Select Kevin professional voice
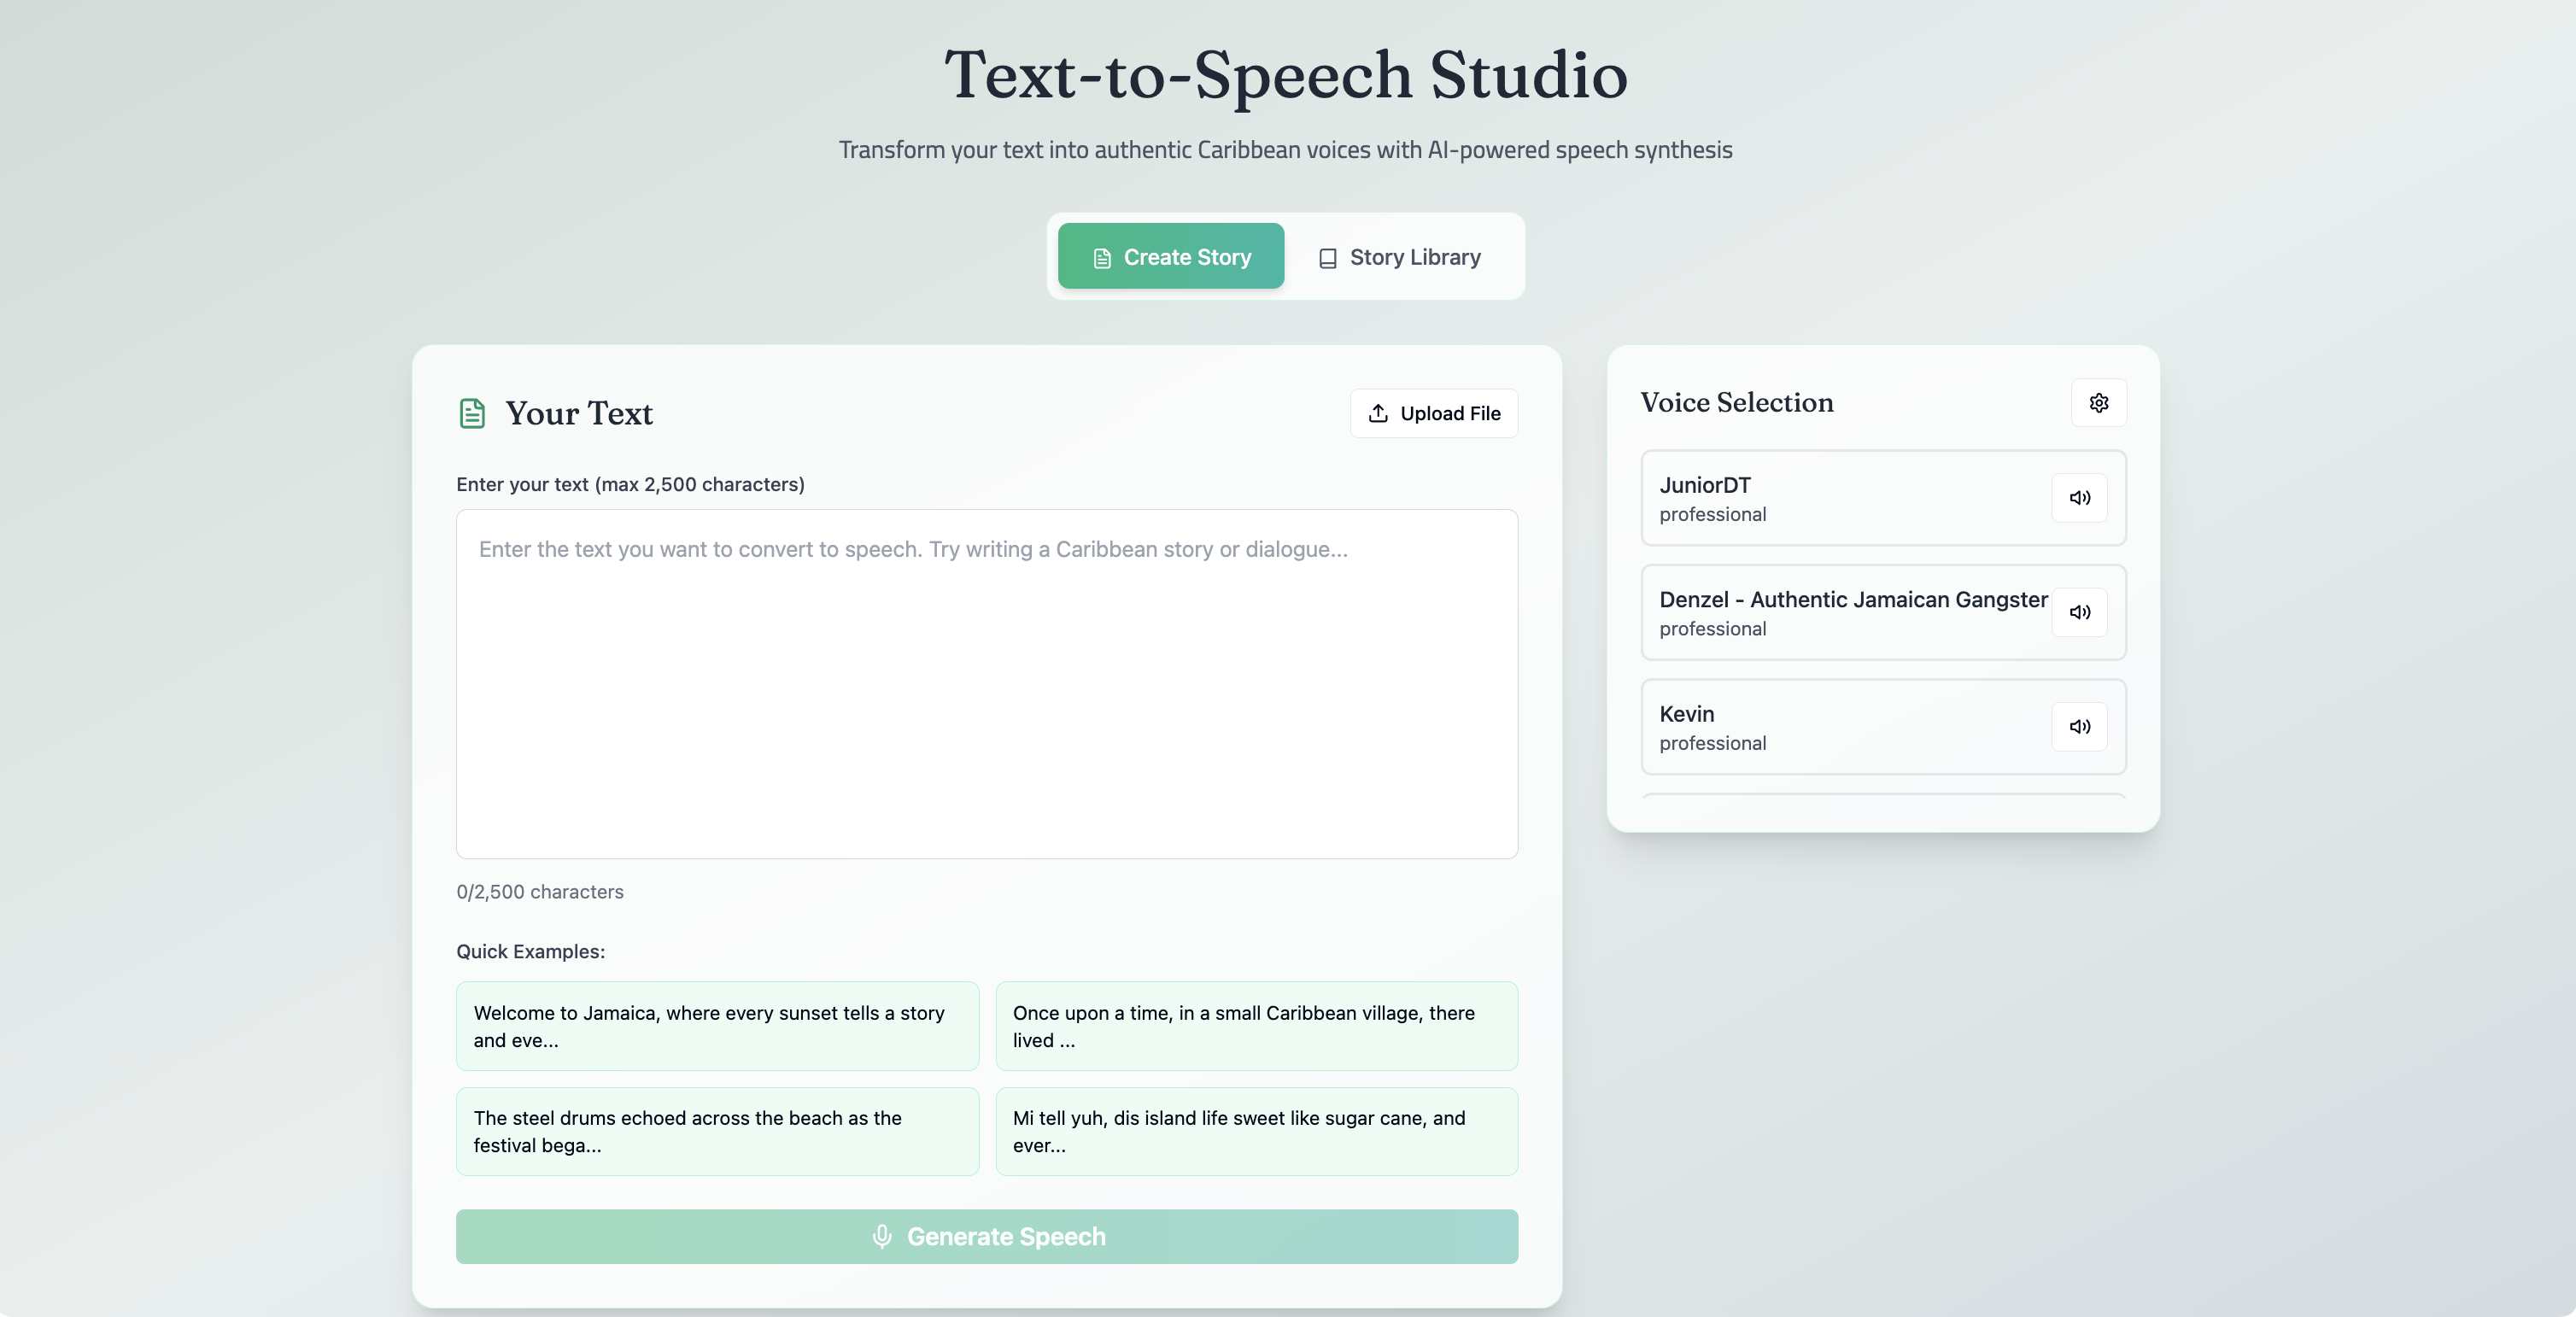The image size is (2576, 1317). (1840, 727)
